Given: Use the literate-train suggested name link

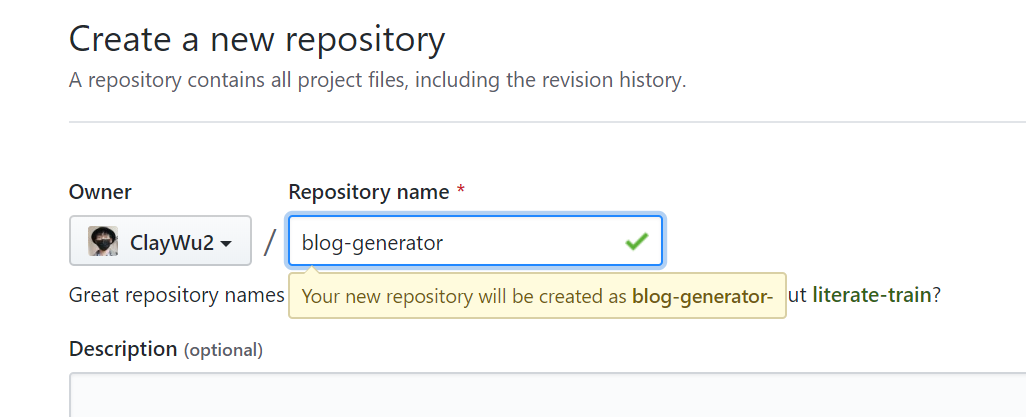Looking at the screenshot, I should coord(872,296).
